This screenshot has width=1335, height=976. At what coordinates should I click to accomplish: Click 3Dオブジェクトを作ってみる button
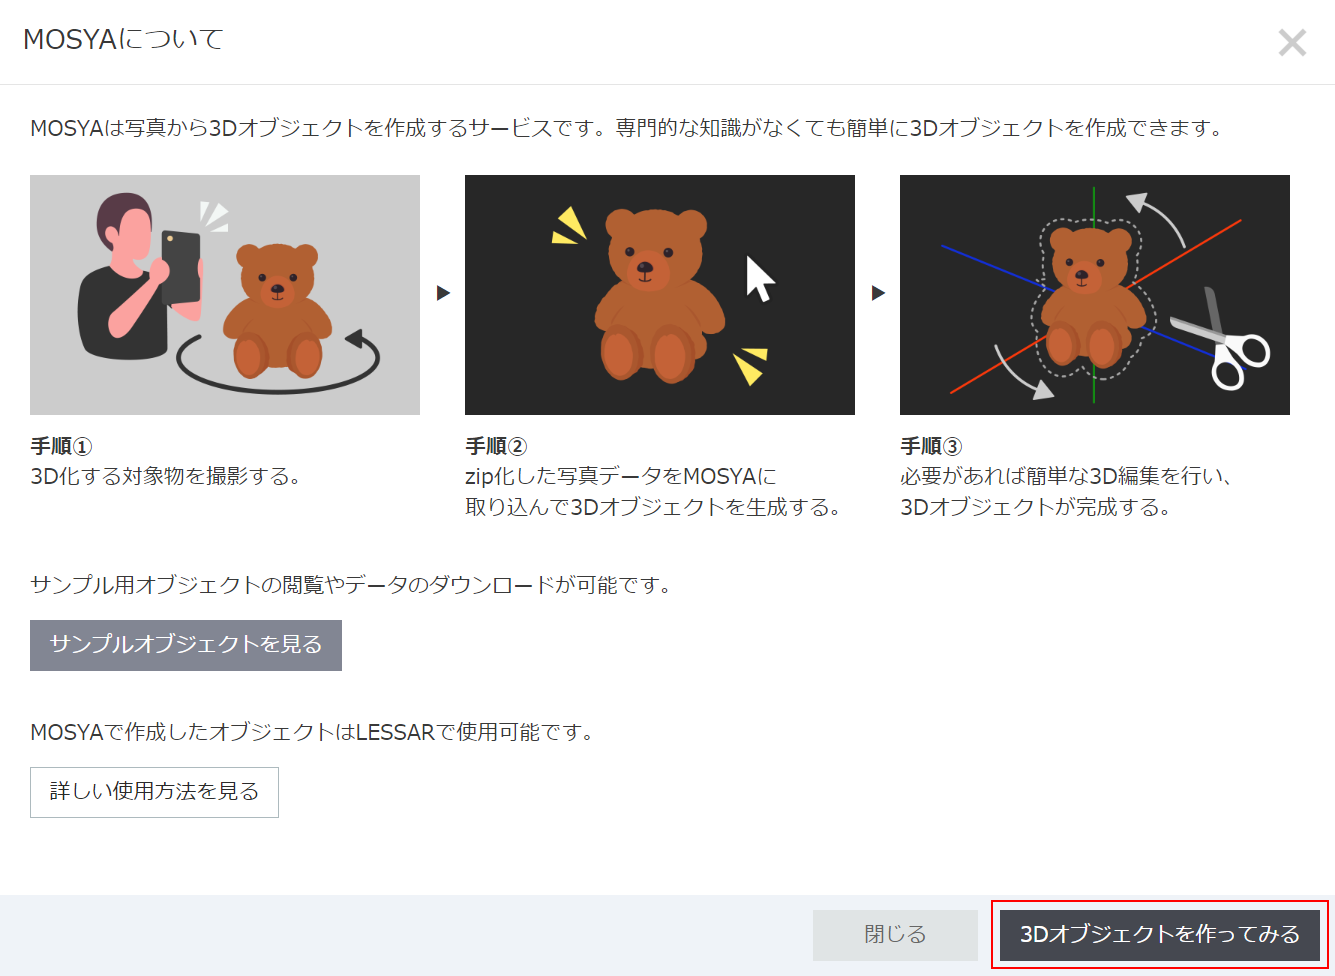tap(1160, 935)
